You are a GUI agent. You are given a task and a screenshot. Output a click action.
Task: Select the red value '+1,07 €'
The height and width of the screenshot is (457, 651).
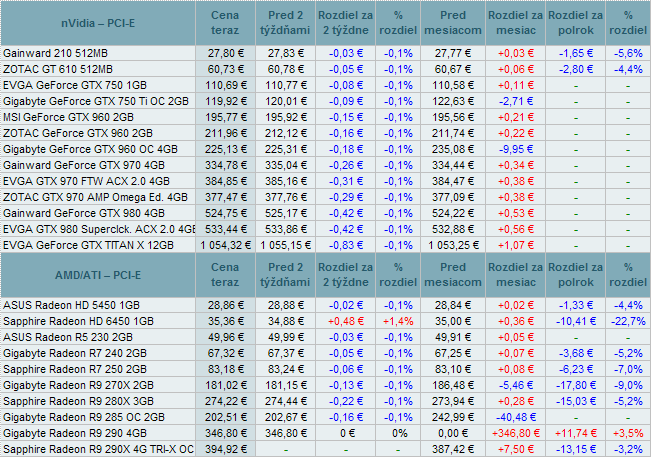(x=516, y=245)
